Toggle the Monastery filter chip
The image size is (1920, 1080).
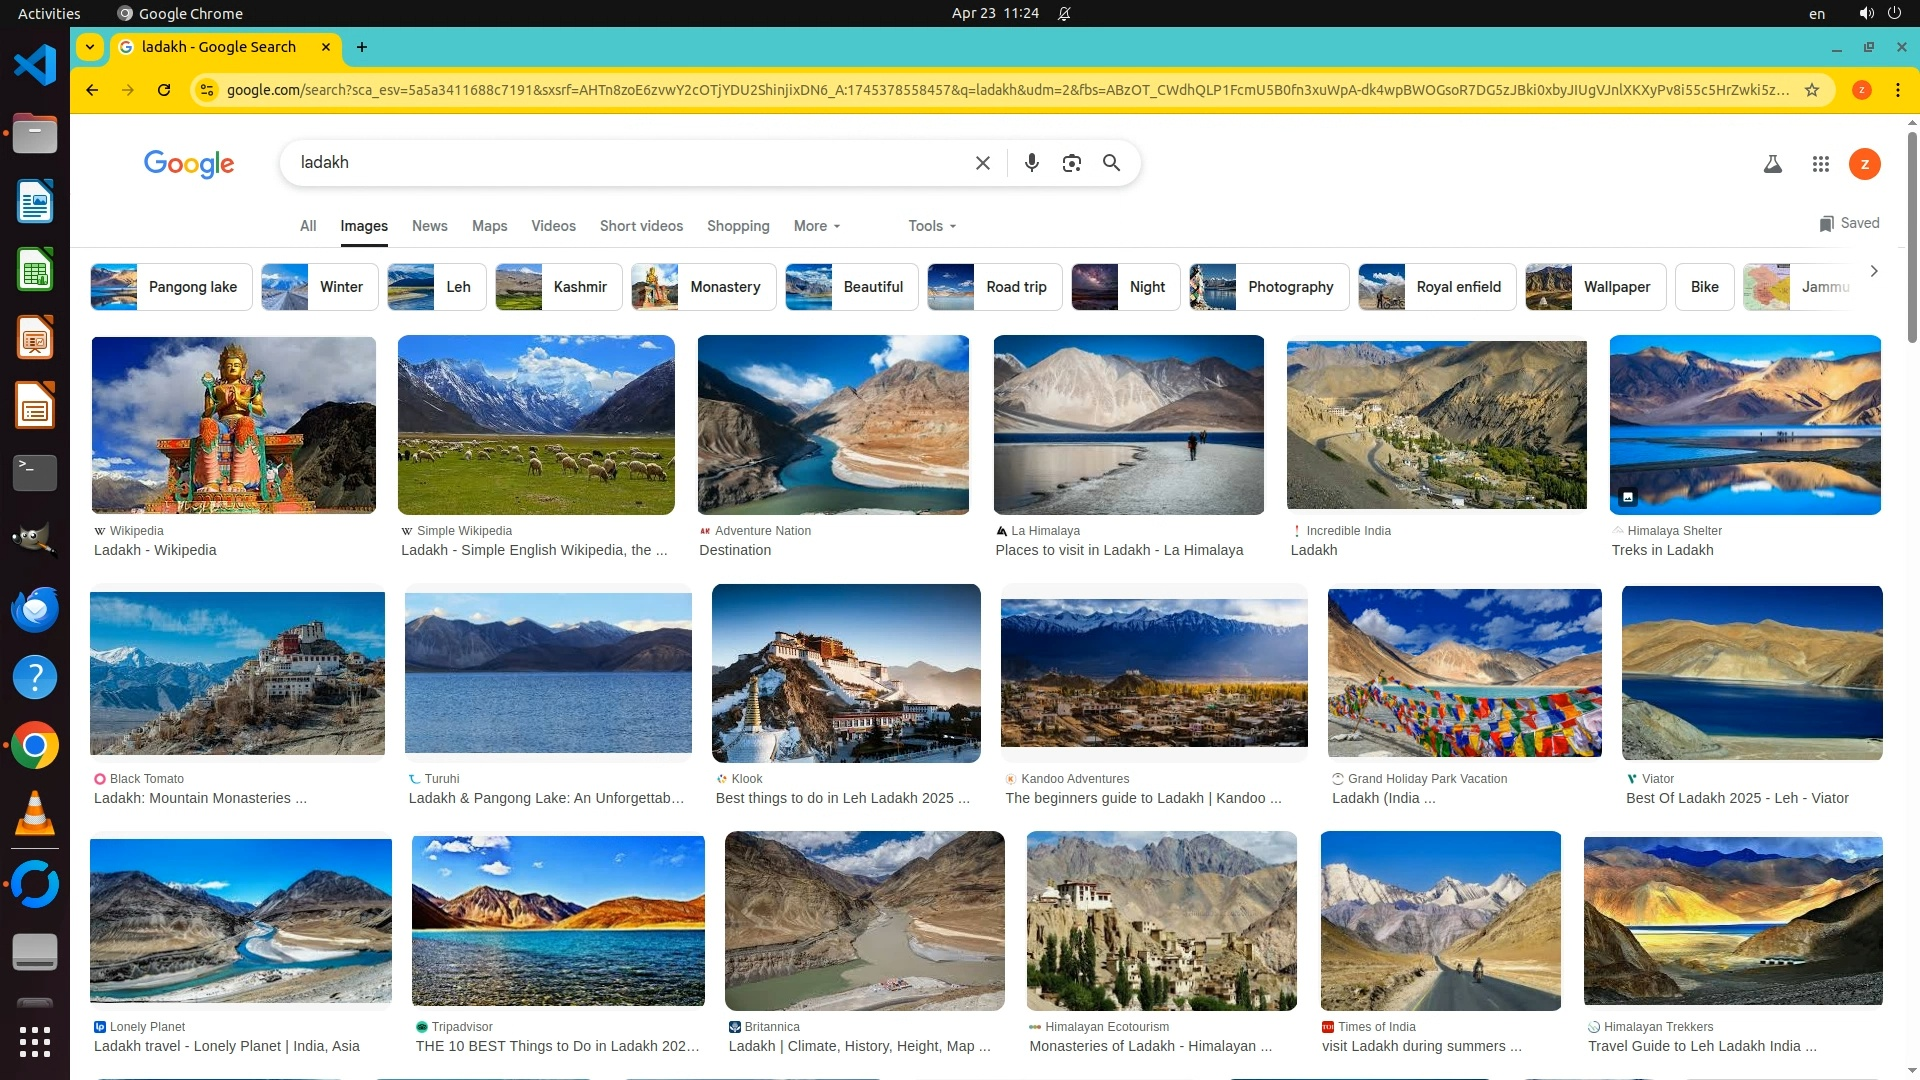point(703,287)
